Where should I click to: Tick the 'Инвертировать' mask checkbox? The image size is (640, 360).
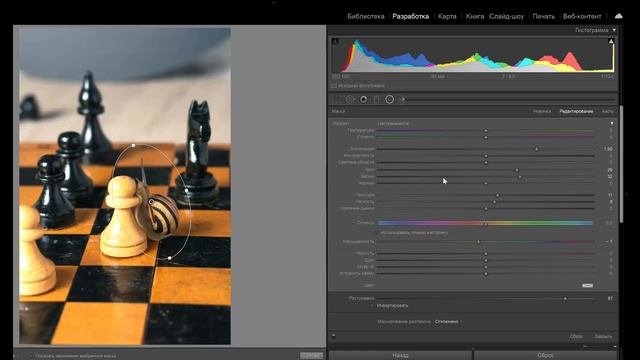click(373, 306)
